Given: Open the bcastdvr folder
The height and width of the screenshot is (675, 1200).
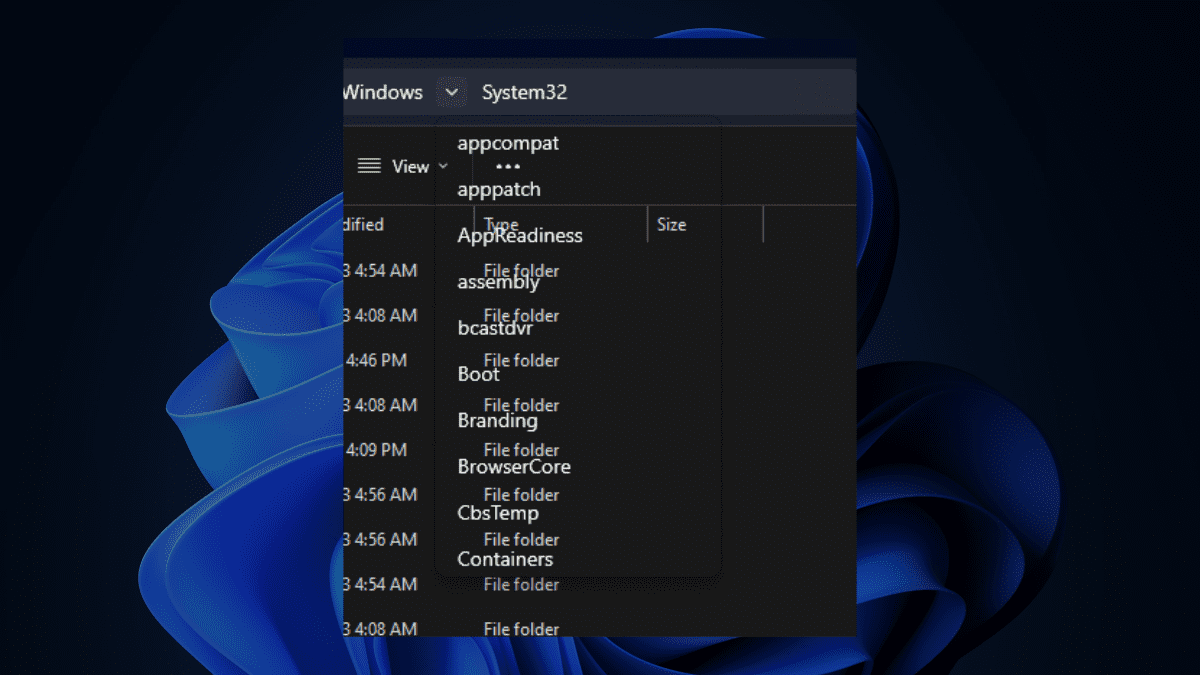Looking at the screenshot, I should (497, 327).
